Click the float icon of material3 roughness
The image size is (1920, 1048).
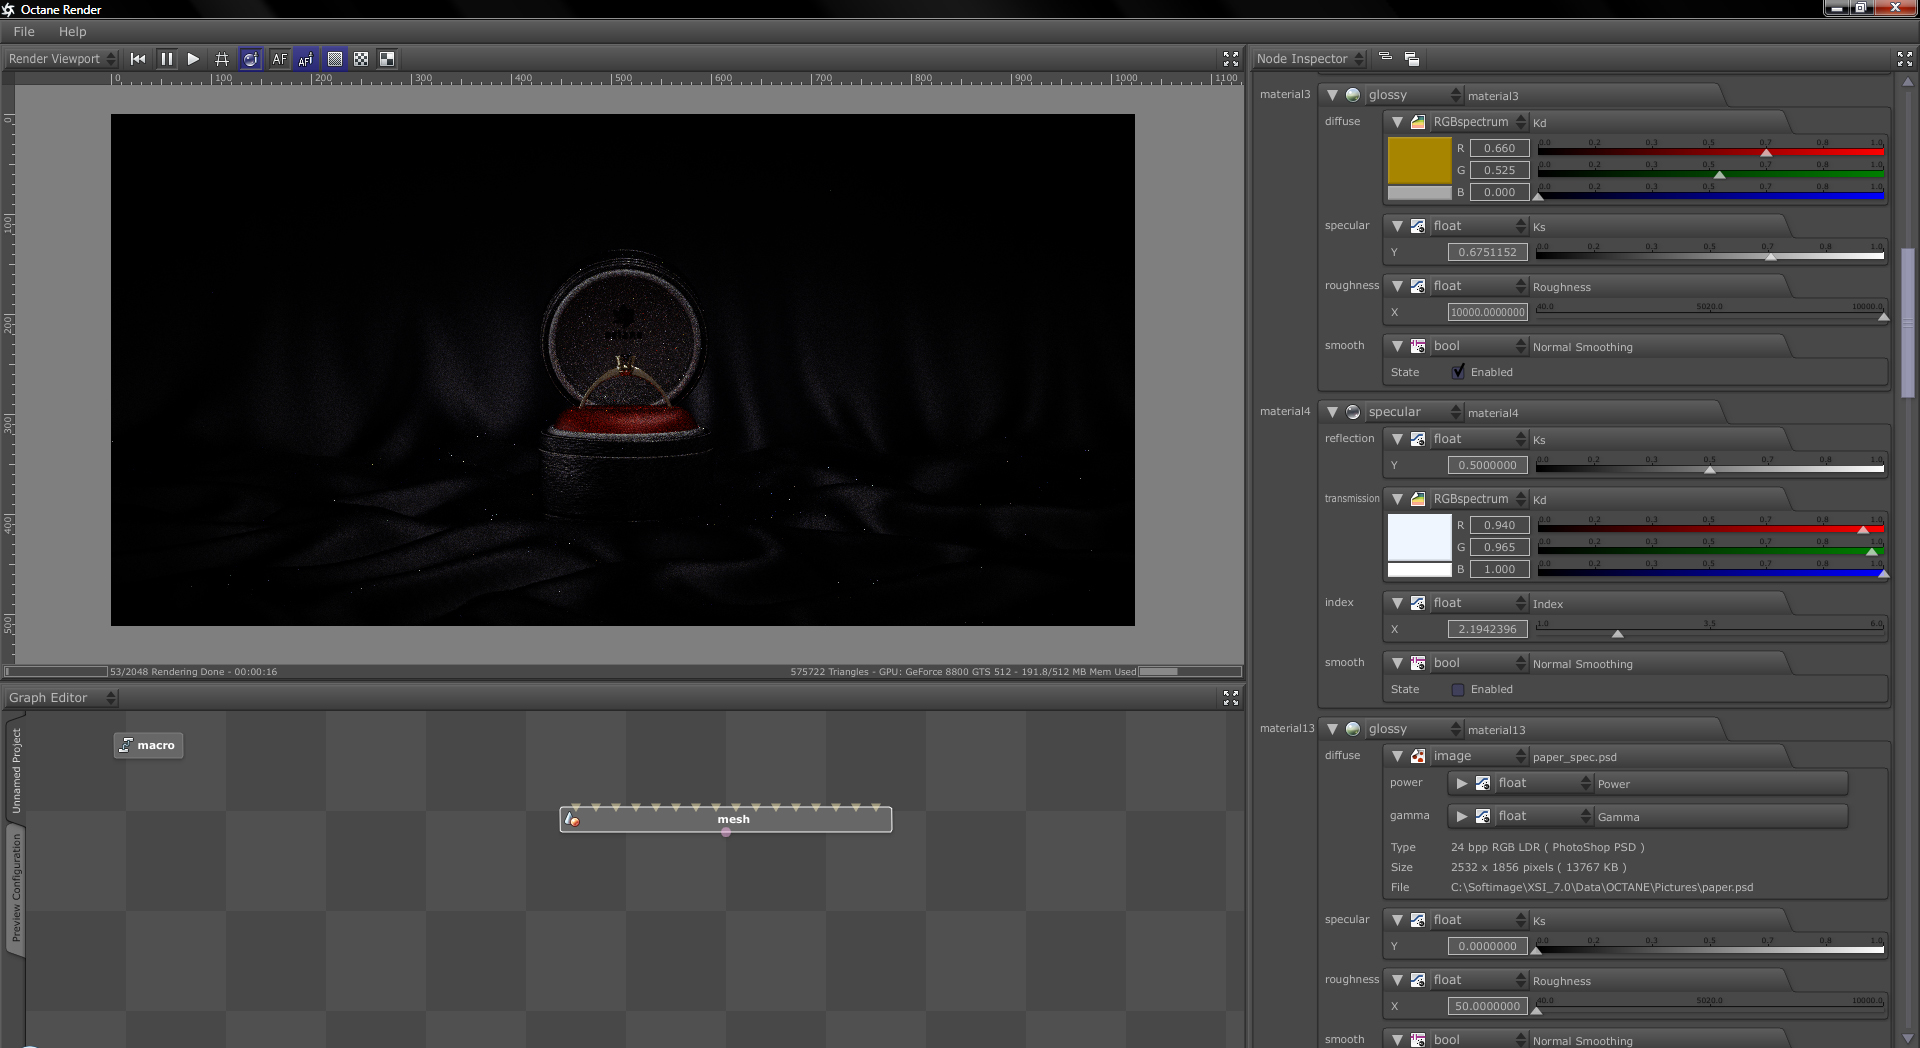tap(1418, 286)
